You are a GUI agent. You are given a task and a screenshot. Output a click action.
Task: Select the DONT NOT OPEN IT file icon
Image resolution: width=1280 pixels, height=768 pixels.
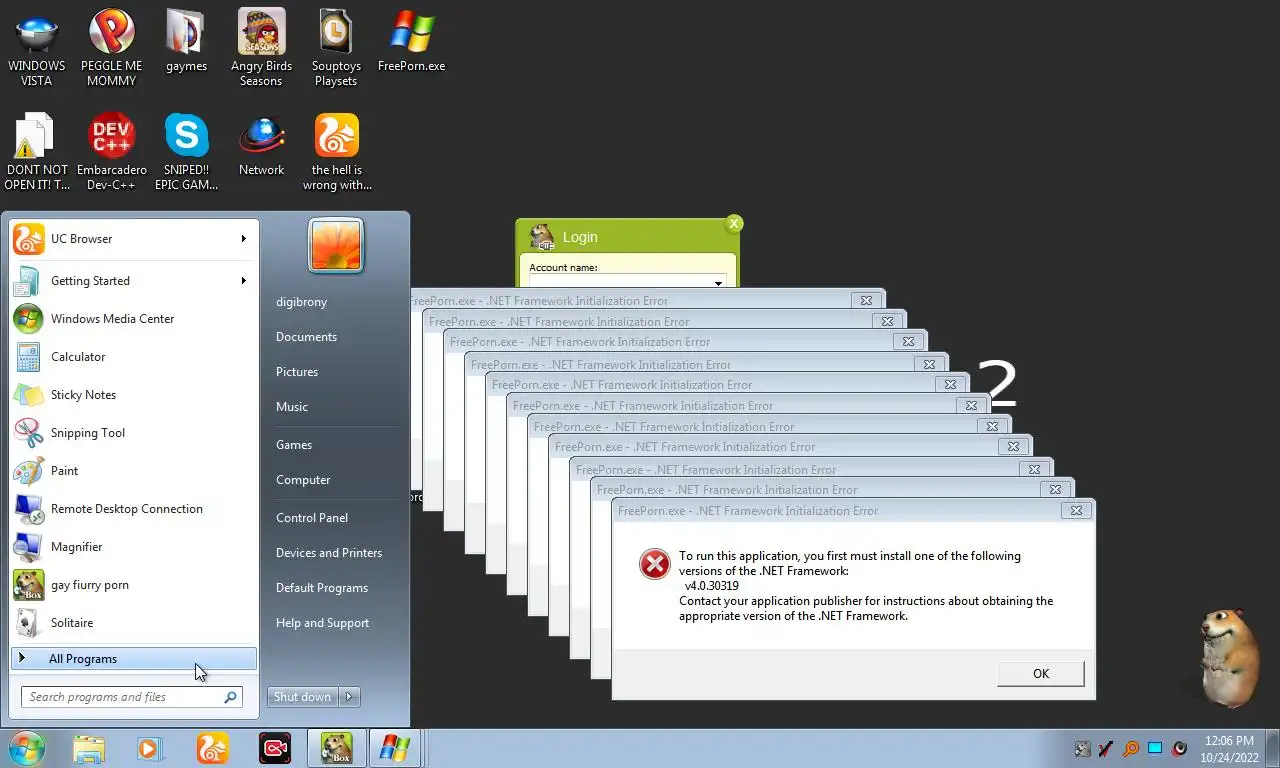coord(36,152)
